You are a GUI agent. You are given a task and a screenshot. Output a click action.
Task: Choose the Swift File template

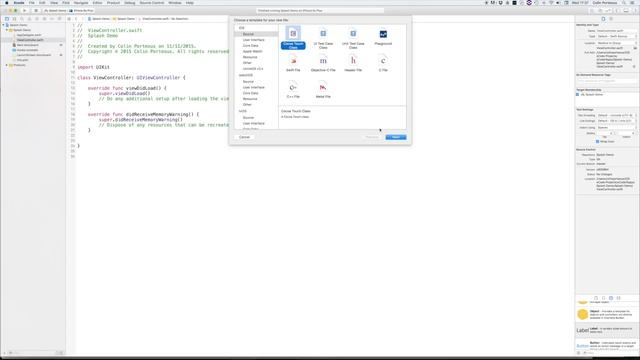293,63
